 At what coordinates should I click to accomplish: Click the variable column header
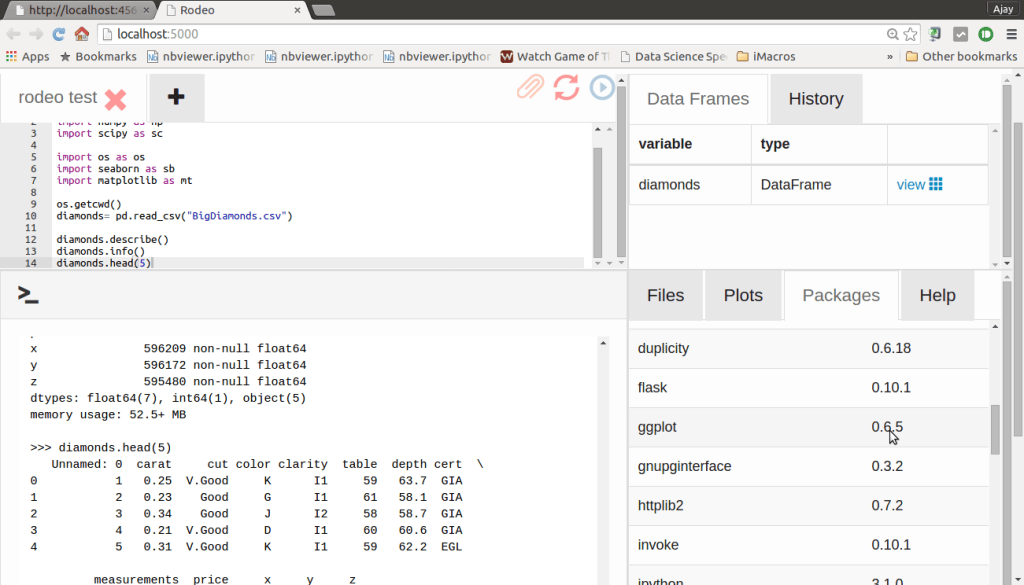click(690, 144)
